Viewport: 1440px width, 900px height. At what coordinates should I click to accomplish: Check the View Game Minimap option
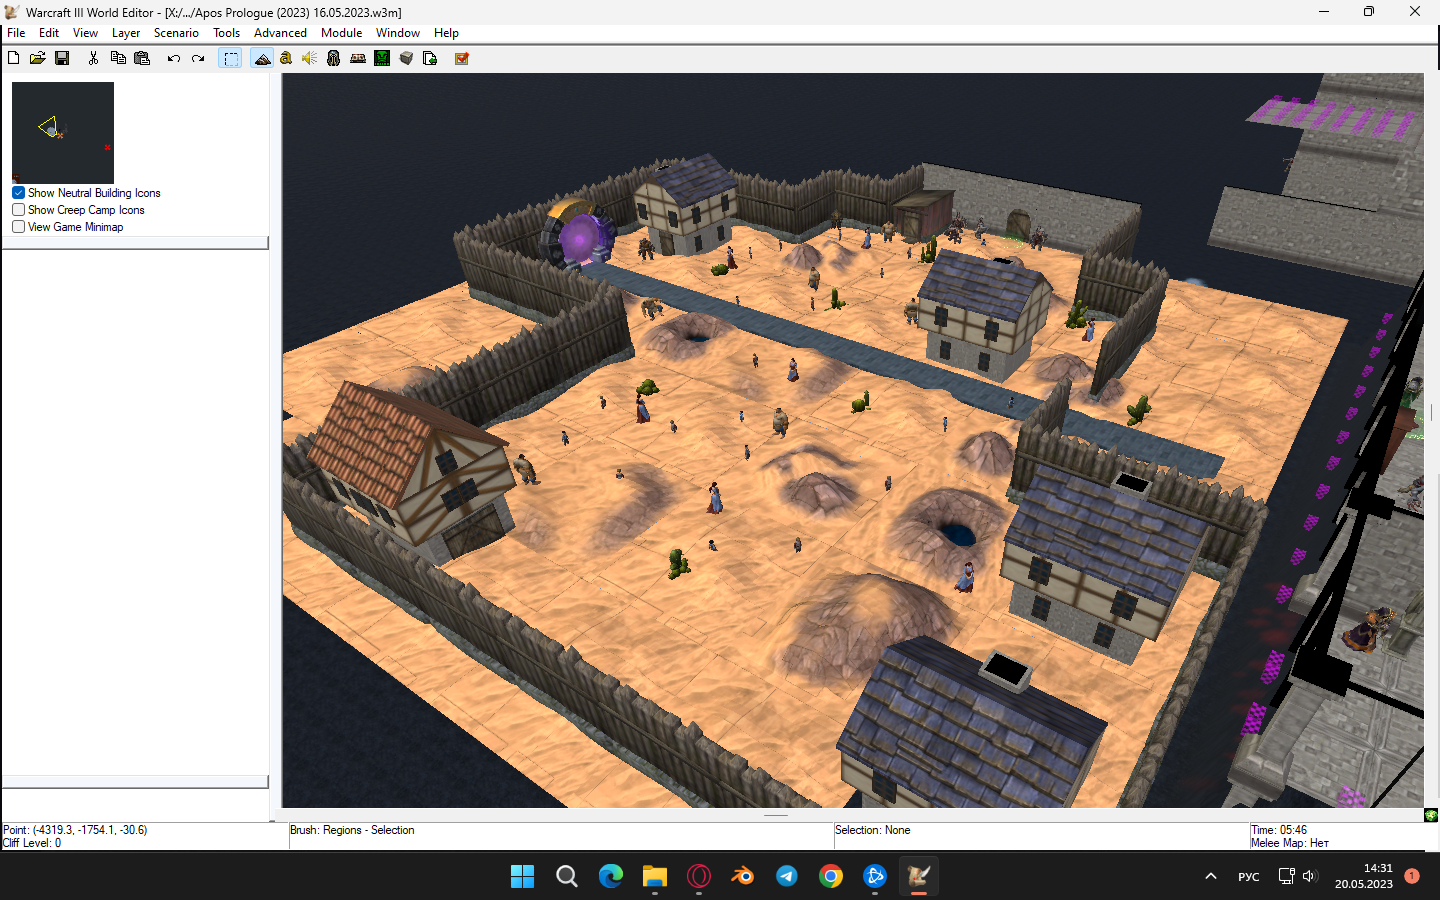point(18,227)
